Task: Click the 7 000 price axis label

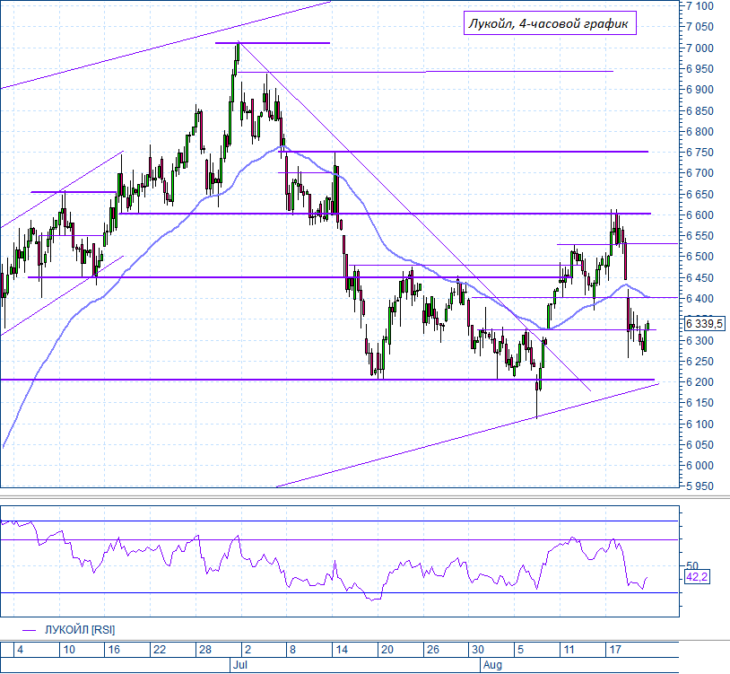Action: coord(700,48)
